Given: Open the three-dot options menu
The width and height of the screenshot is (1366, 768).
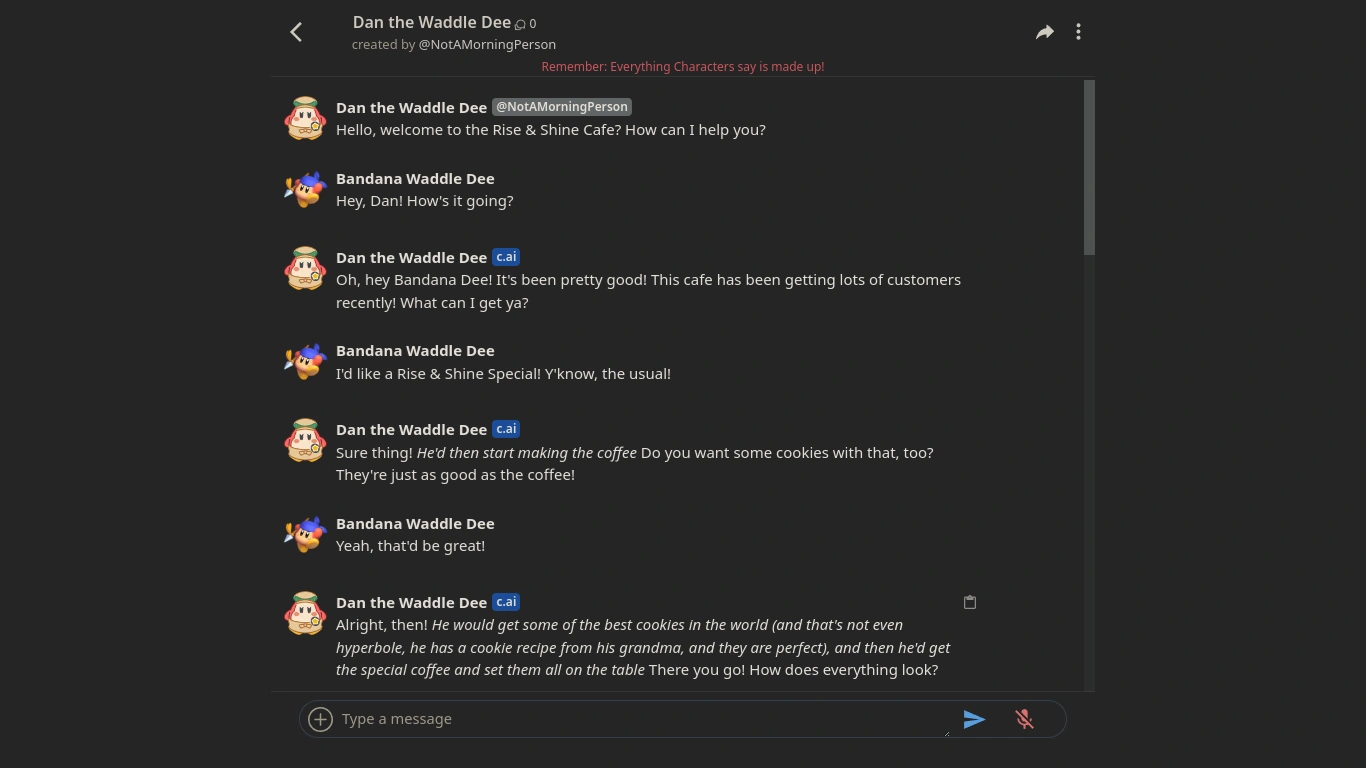Looking at the screenshot, I should pos(1078,32).
